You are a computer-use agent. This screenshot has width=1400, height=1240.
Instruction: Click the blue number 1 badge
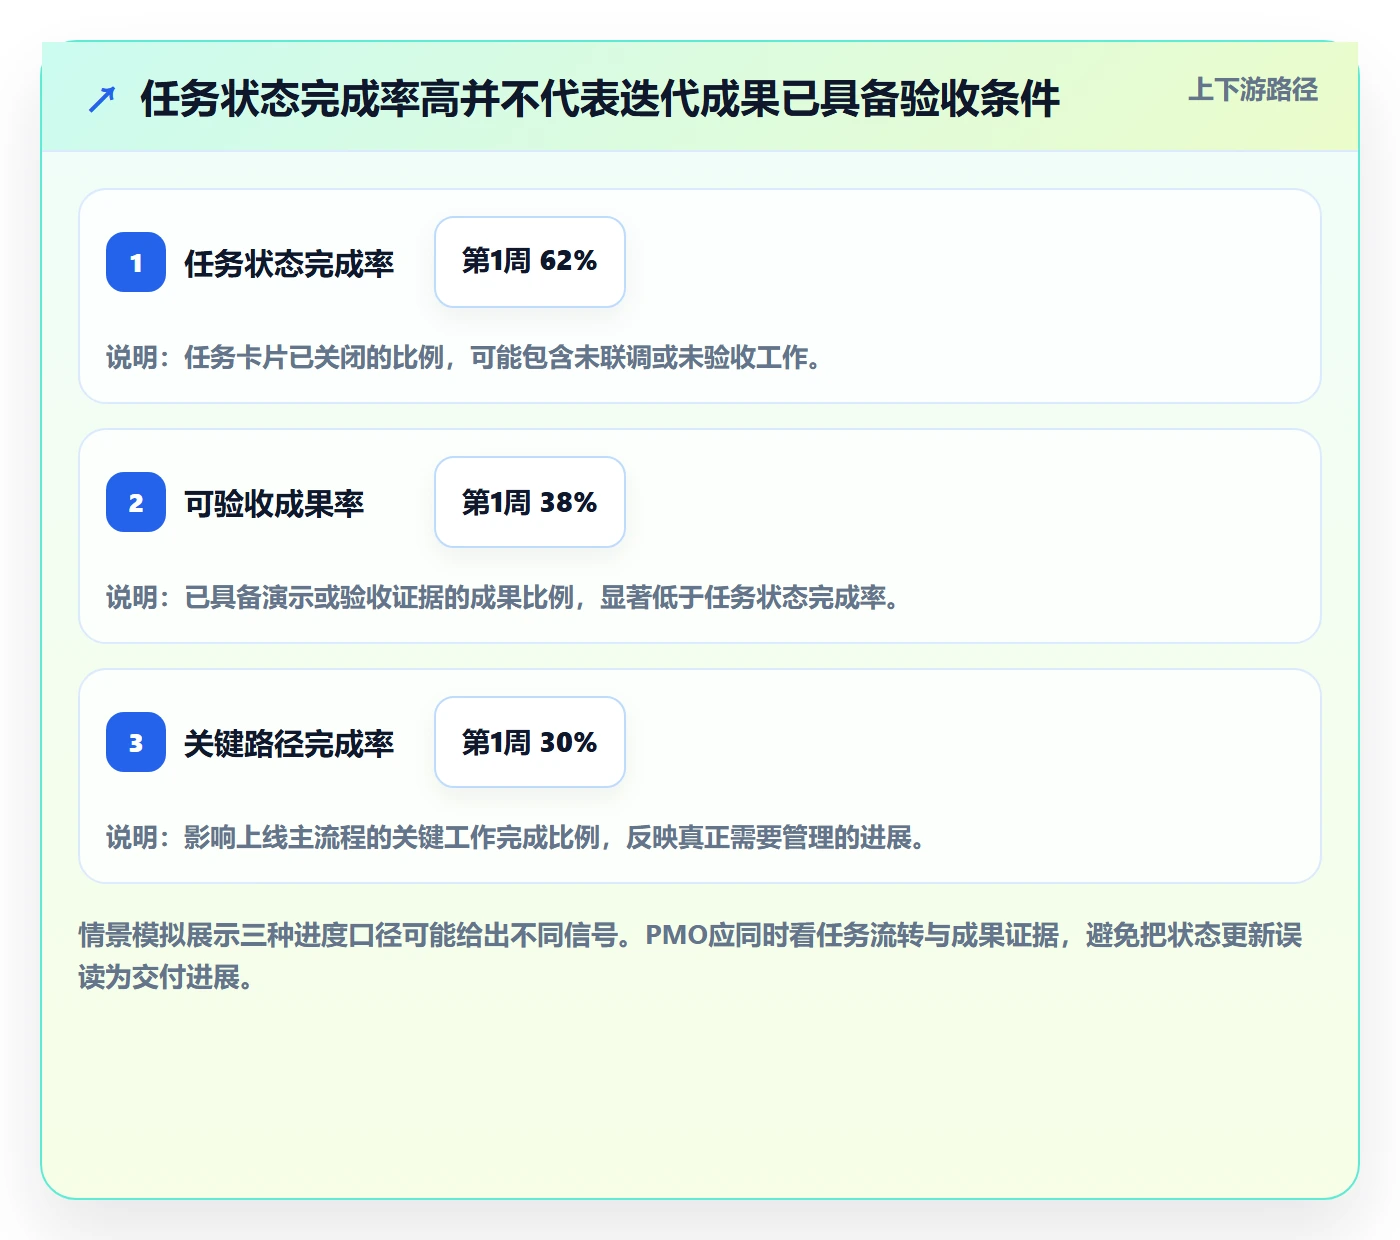[x=136, y=262]
